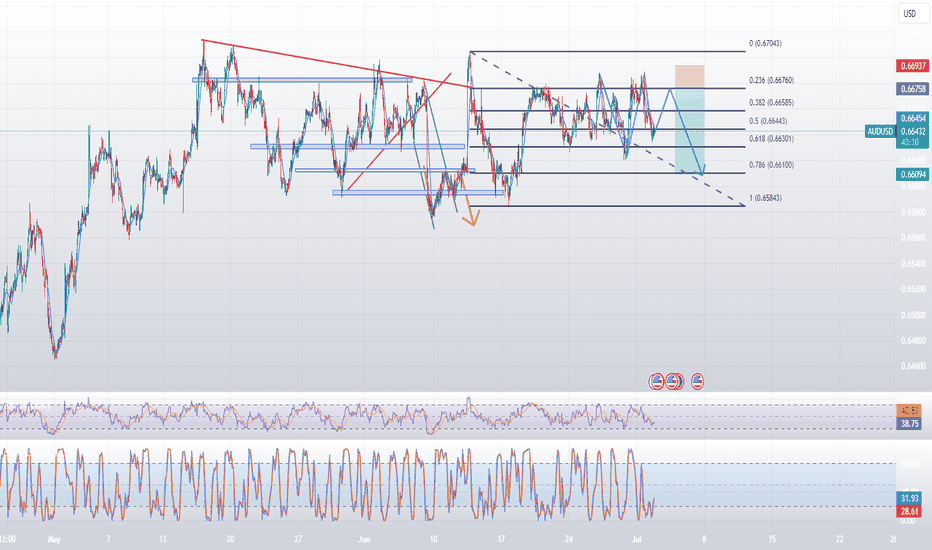This screenshot has height=550, width=932.
Task: Click date 22 on the time axis
Action: tap(840, 539)
